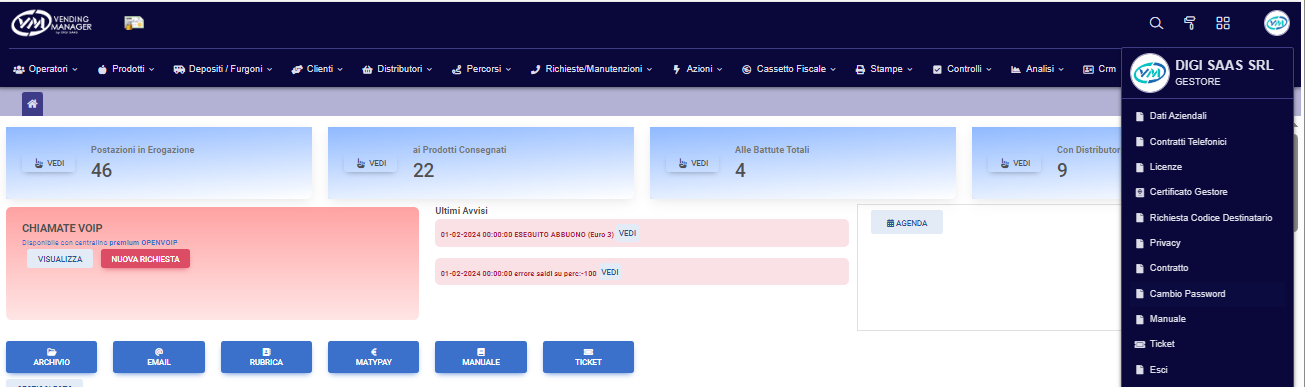This screenshot has height=387, width=1305.
Task: Expand the Percorsi menu
Action: coord(481,69)
